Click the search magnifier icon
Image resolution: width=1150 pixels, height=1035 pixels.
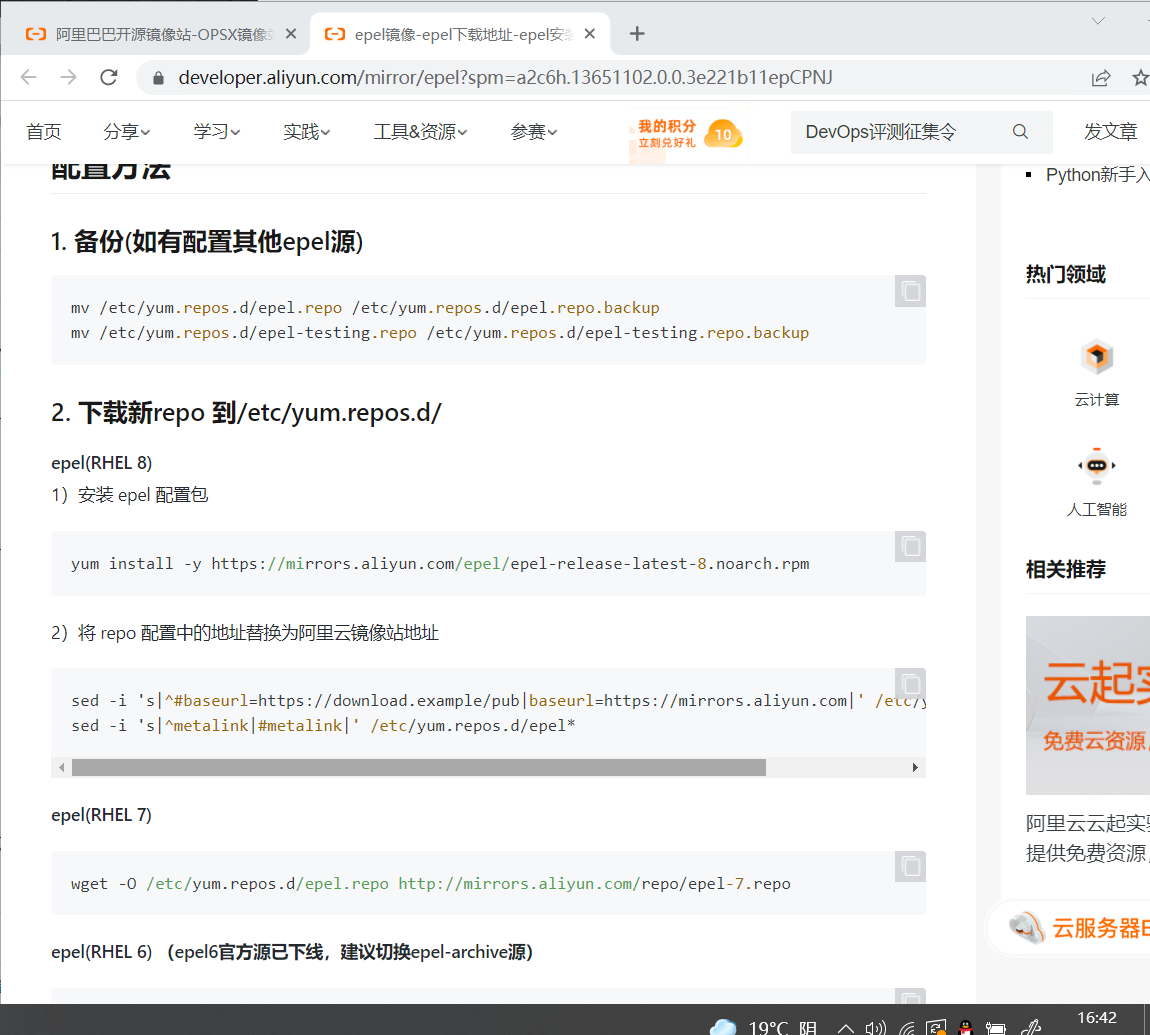tap(1020, 131)
